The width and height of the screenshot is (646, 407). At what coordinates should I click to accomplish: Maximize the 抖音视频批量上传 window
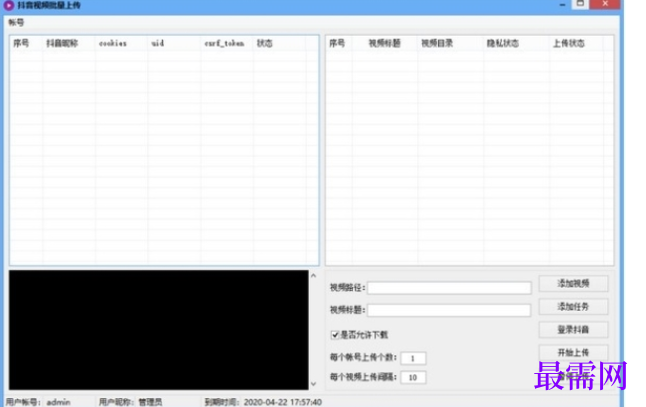click(580, 4)
